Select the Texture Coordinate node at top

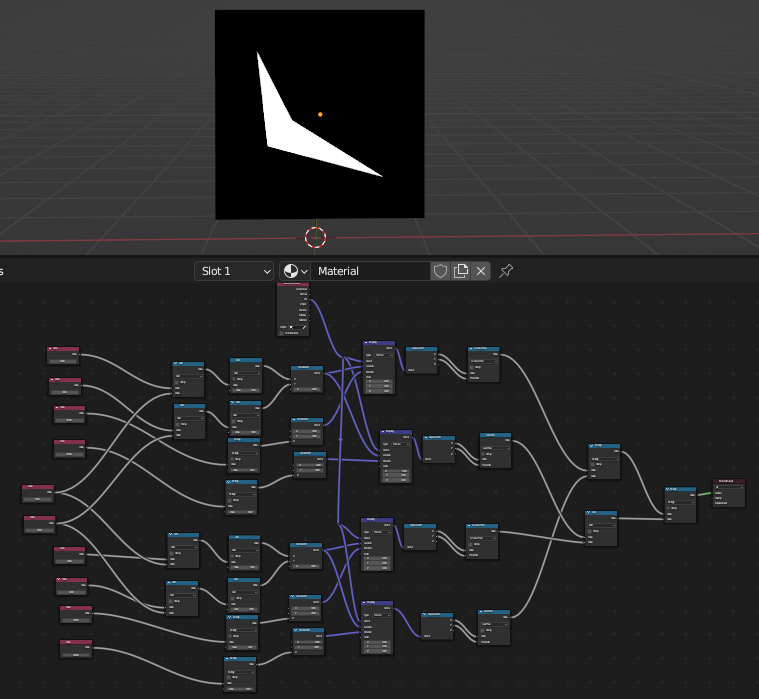click(x=293, y=286)
